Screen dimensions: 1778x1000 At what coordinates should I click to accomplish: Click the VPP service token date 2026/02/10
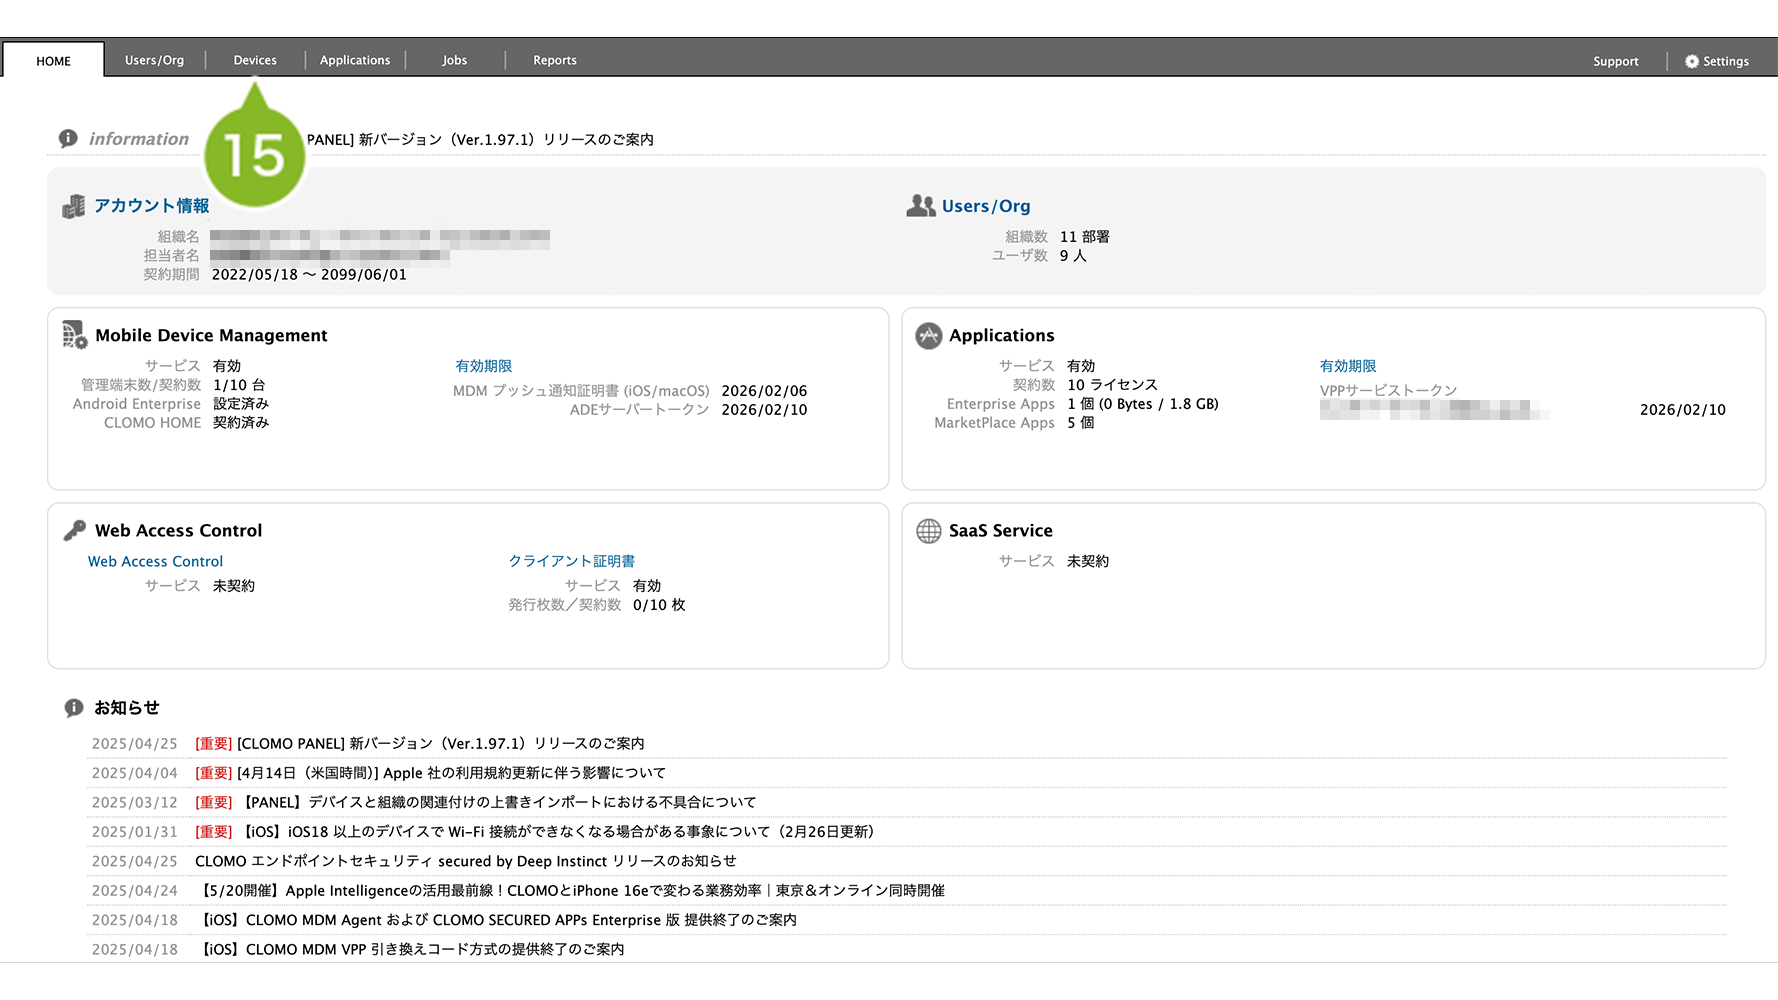pos(1683,410)
